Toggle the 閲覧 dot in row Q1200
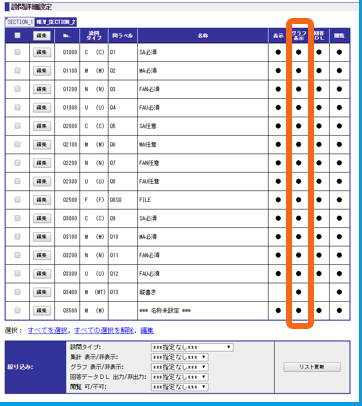This screenshot has height=406, width=362. click(x=339, y=89)
